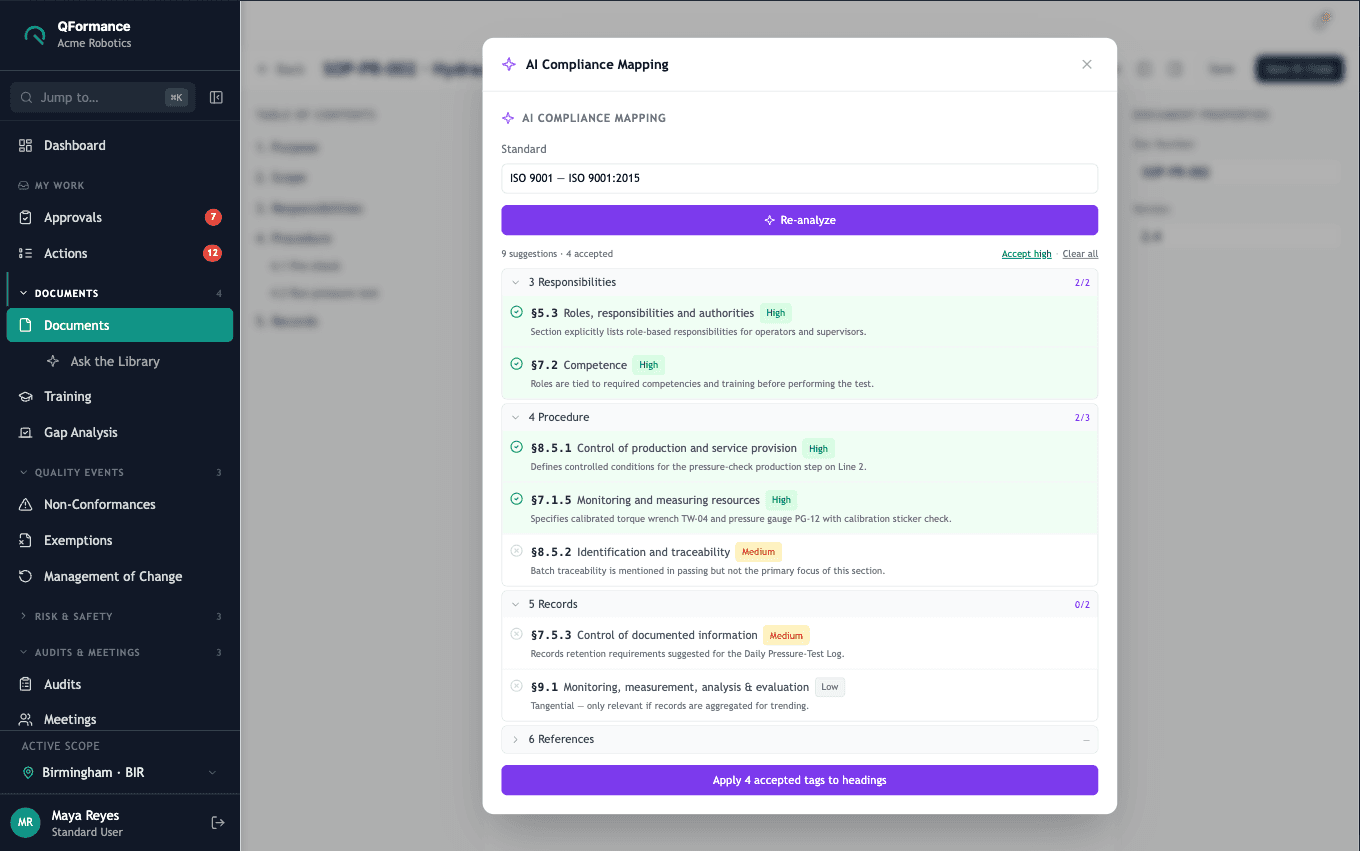The width and height of the screenshot is (1360, 851).
Task: Click the MR user avatar
Action: tap(25, 822)
